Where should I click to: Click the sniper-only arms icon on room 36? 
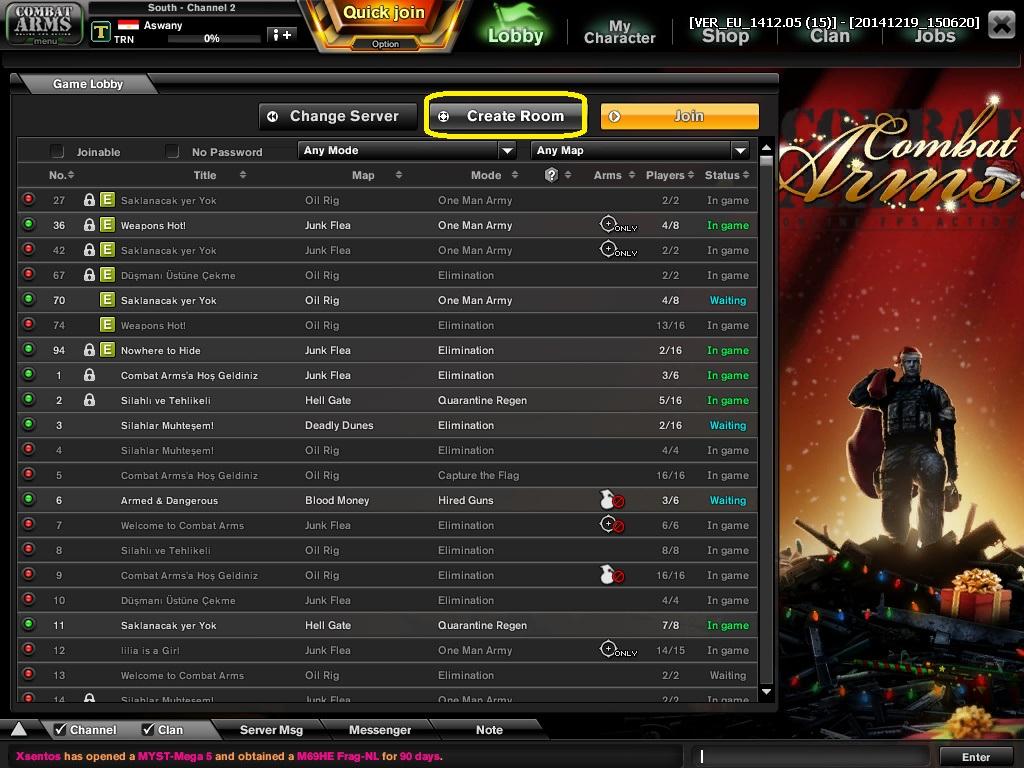click(x=618, y=225)
